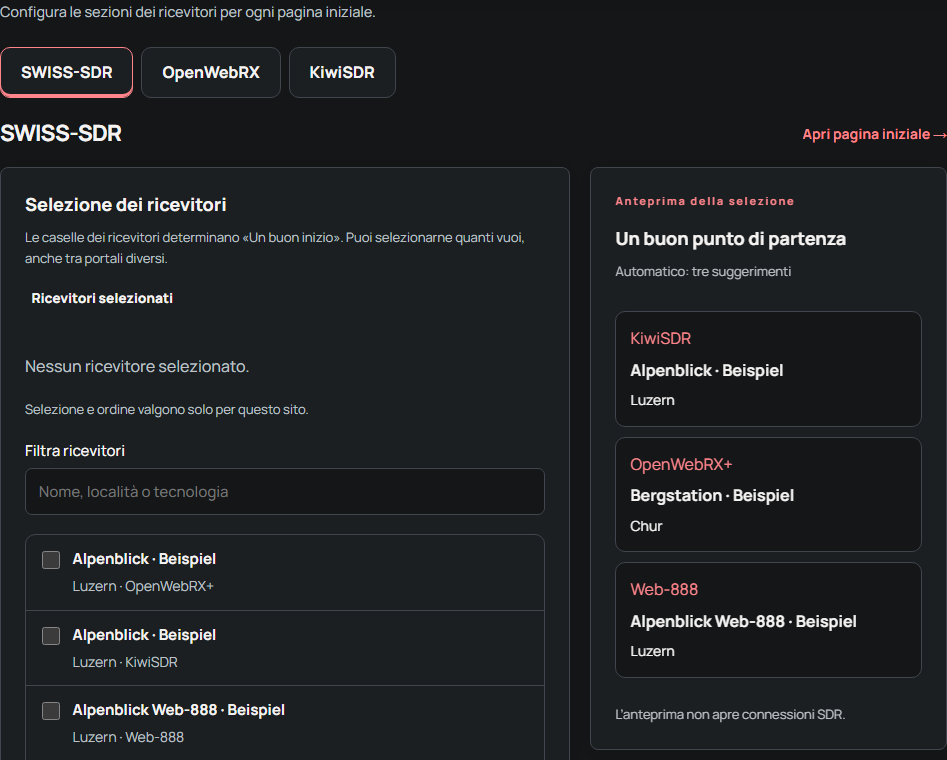Click "L'anteprima non apre connessioni SDR." note

point(730,715)
